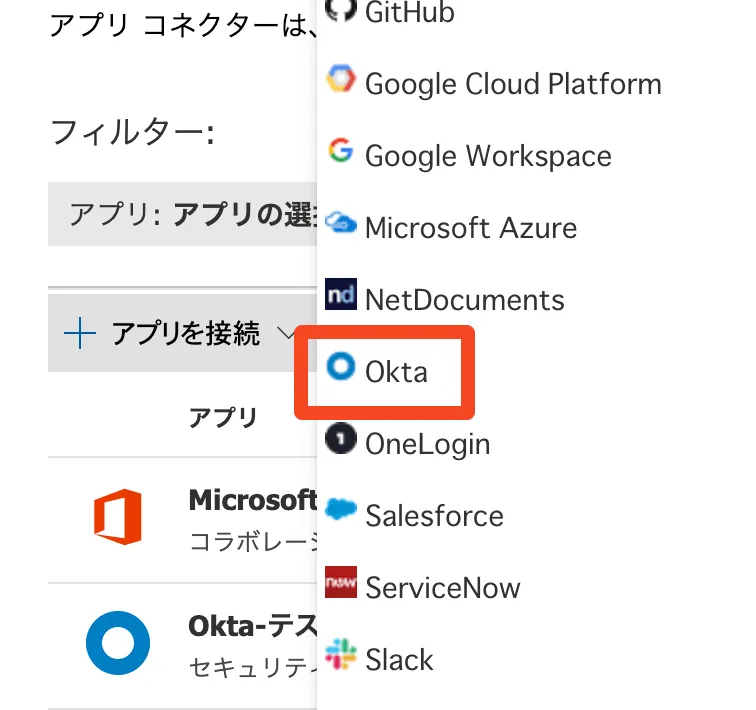This screenshot has width=756, height=710.
Task: Expand the アプリ filter selector
Action: tap(190, 213)
